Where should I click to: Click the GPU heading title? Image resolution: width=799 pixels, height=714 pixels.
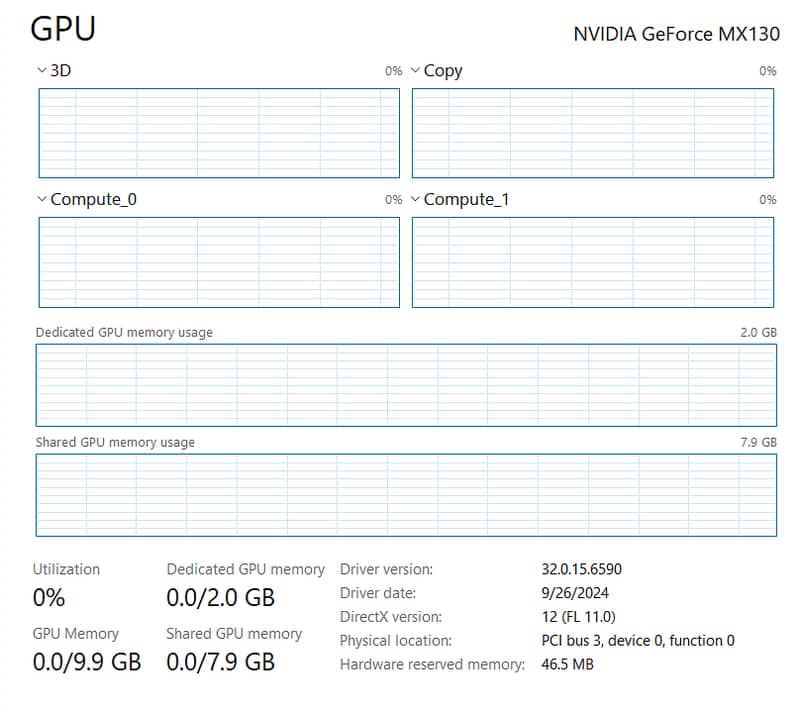63,29
